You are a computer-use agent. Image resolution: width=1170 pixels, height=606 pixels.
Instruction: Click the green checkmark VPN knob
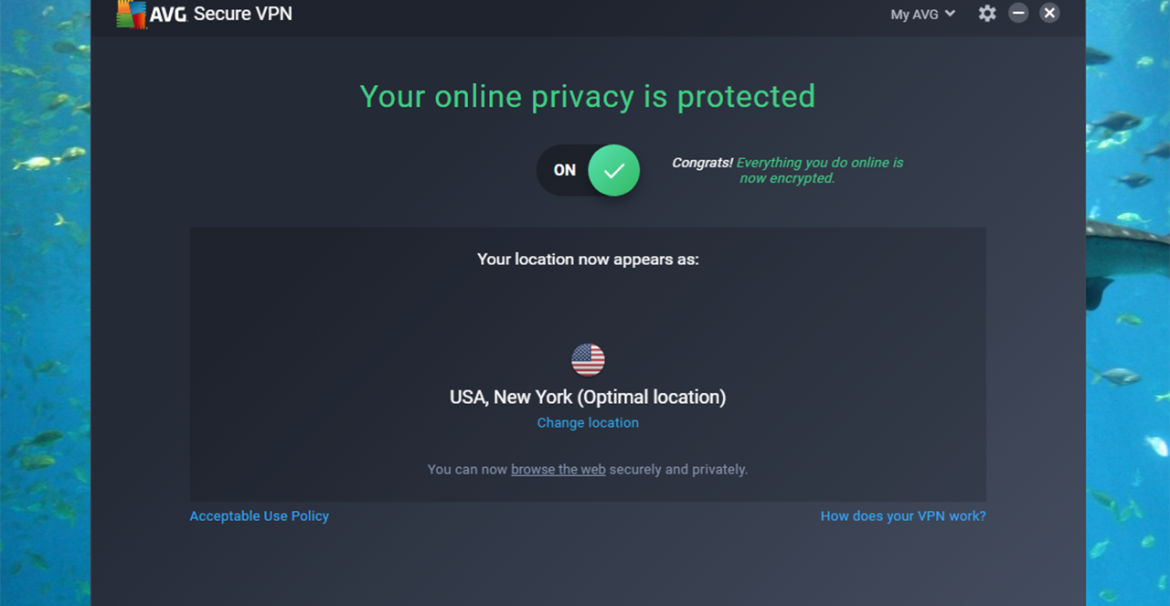(x=613, y=170)
